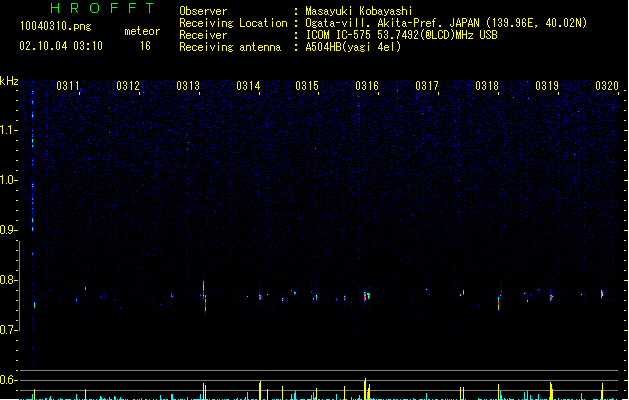Viewport: 629px width, 400px height.
Task: Select the file name 10040310.png
Action: click(x=55, y=26)
